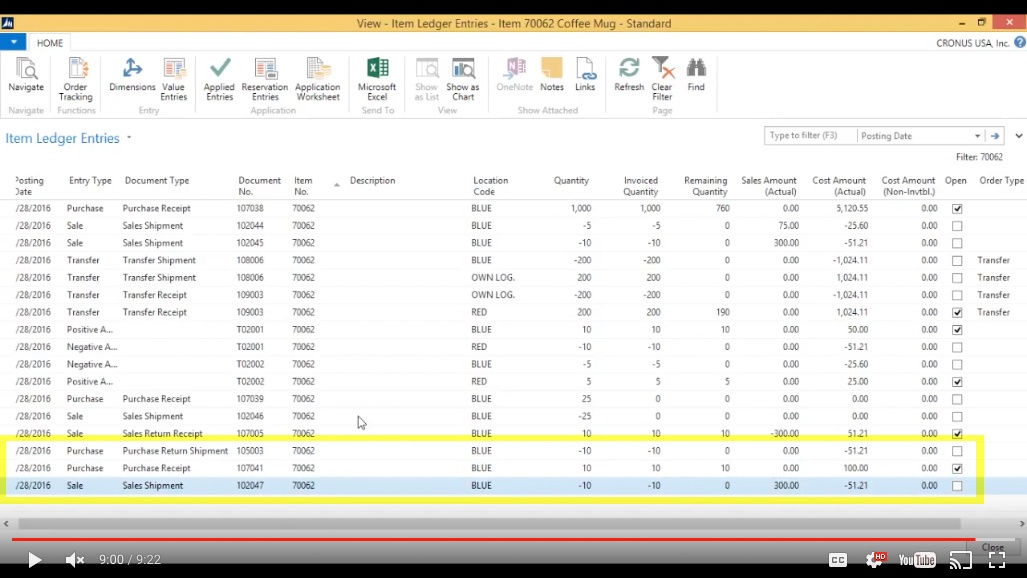The height and width of the screenshot is (578, 1027).
Task: Open the help question mark icon
Action: tap(1020, 43)
